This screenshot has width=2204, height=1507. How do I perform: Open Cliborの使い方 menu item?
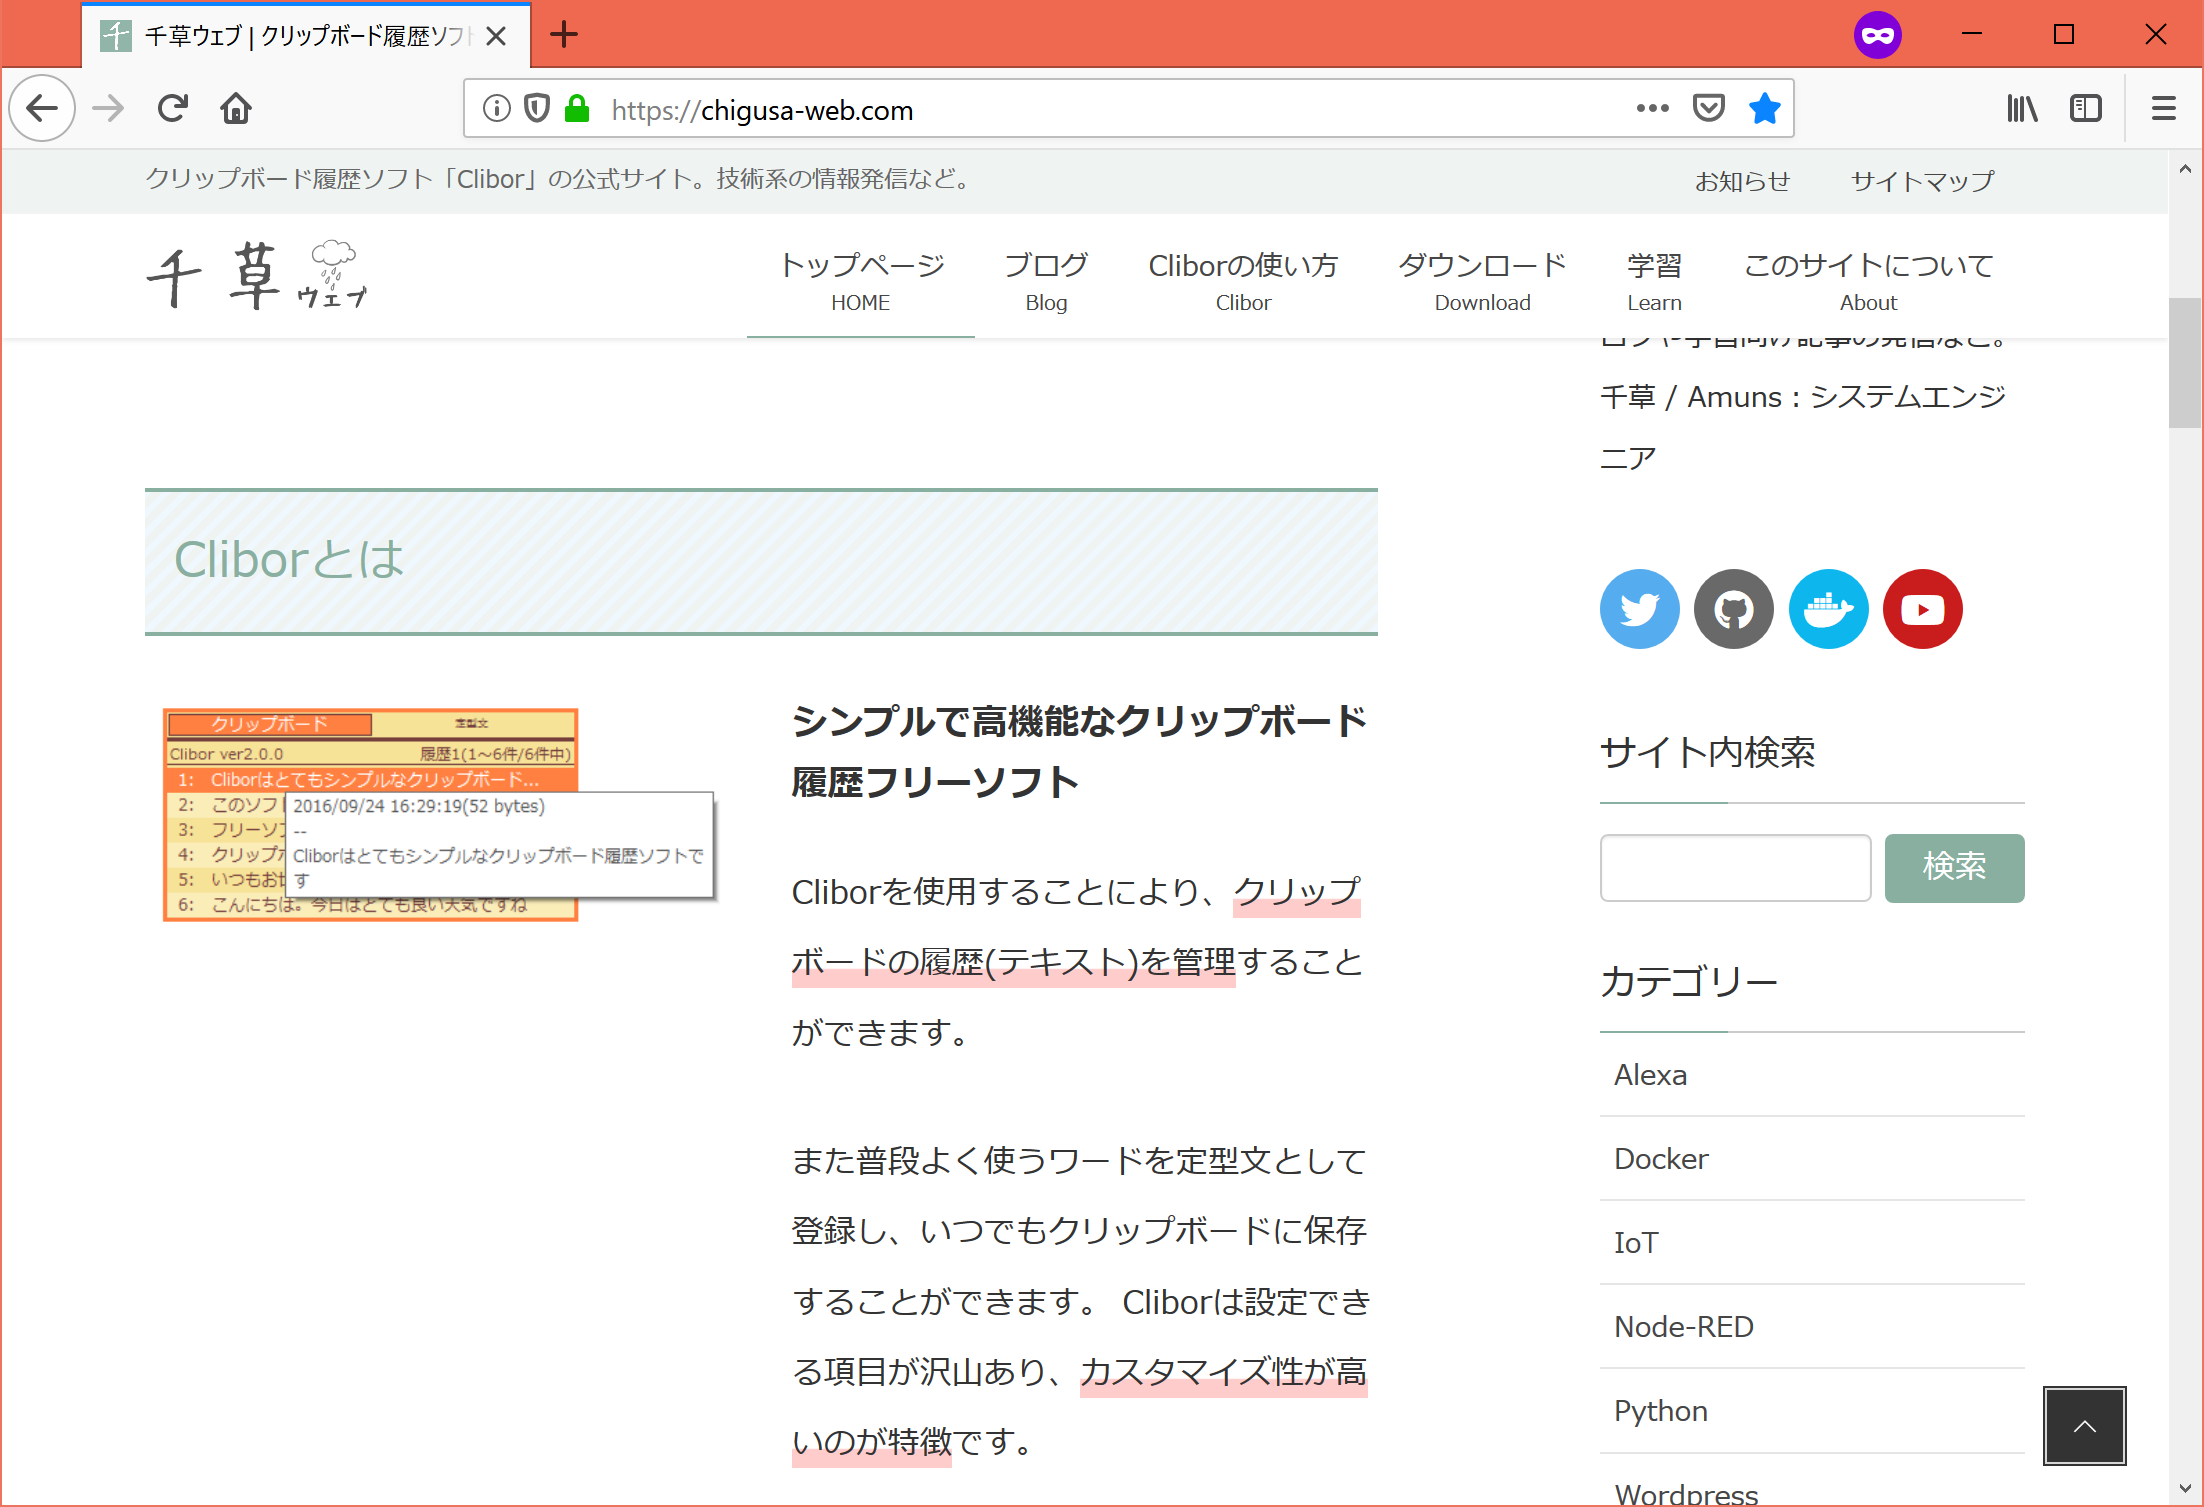click(1243, 281)
